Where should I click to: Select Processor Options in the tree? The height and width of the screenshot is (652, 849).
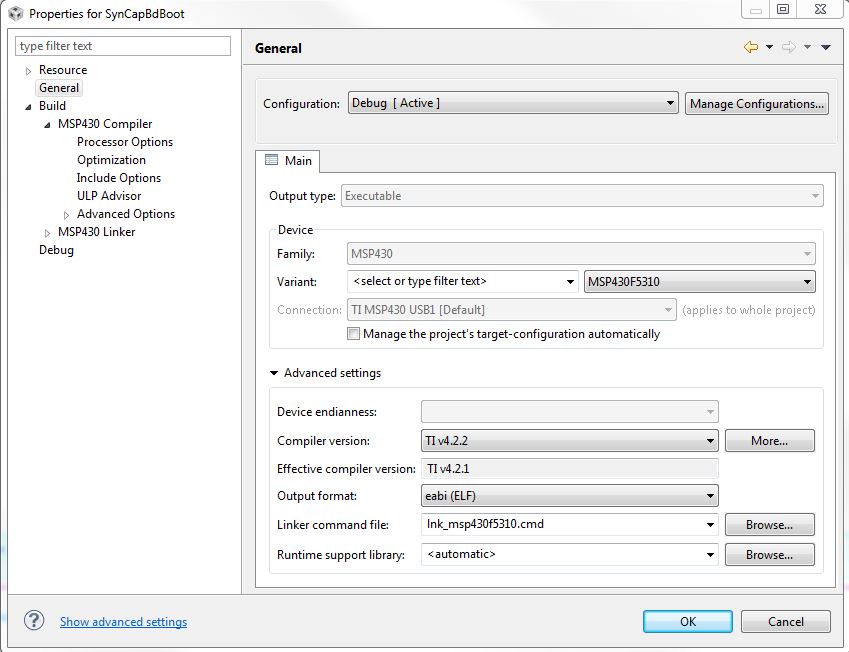pos(125,142)
